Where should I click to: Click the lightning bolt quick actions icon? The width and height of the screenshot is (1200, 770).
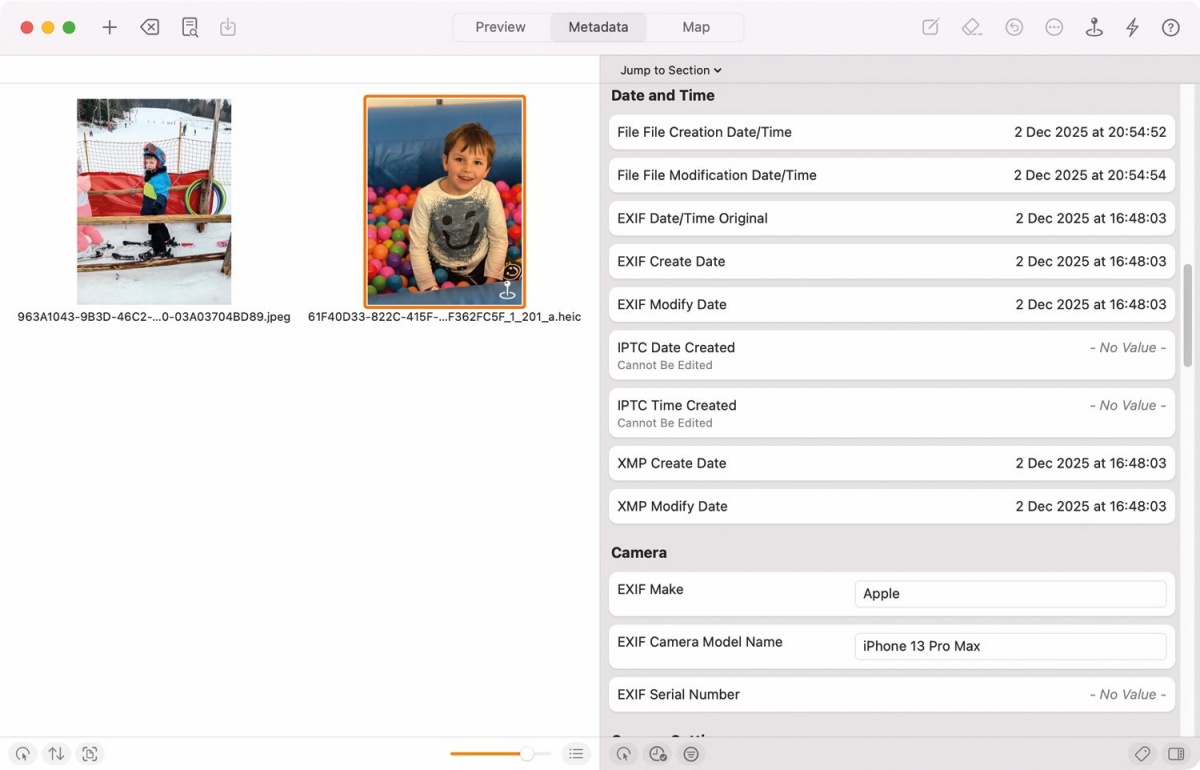(x=1132, y=27)
